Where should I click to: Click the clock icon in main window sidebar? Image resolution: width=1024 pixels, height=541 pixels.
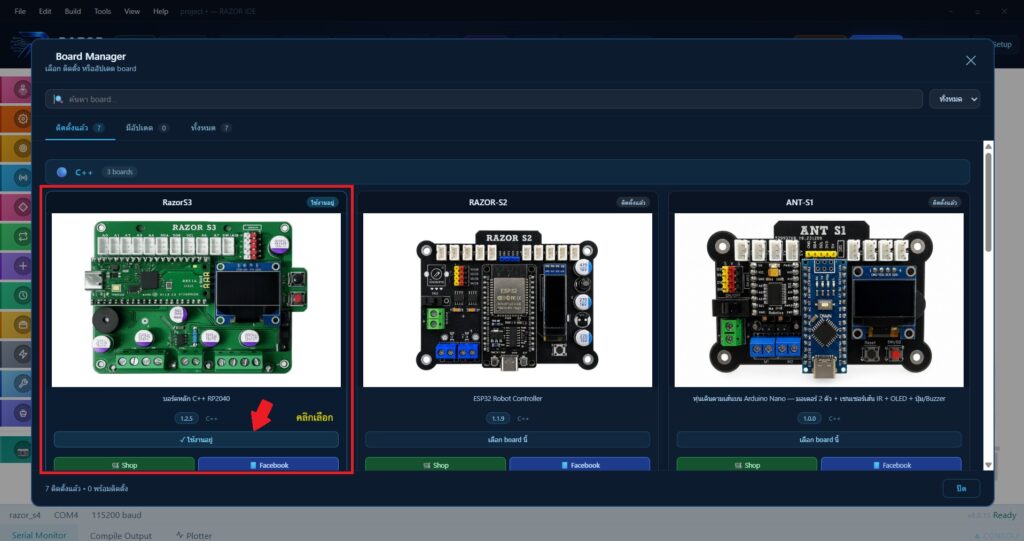coord(23,295)
